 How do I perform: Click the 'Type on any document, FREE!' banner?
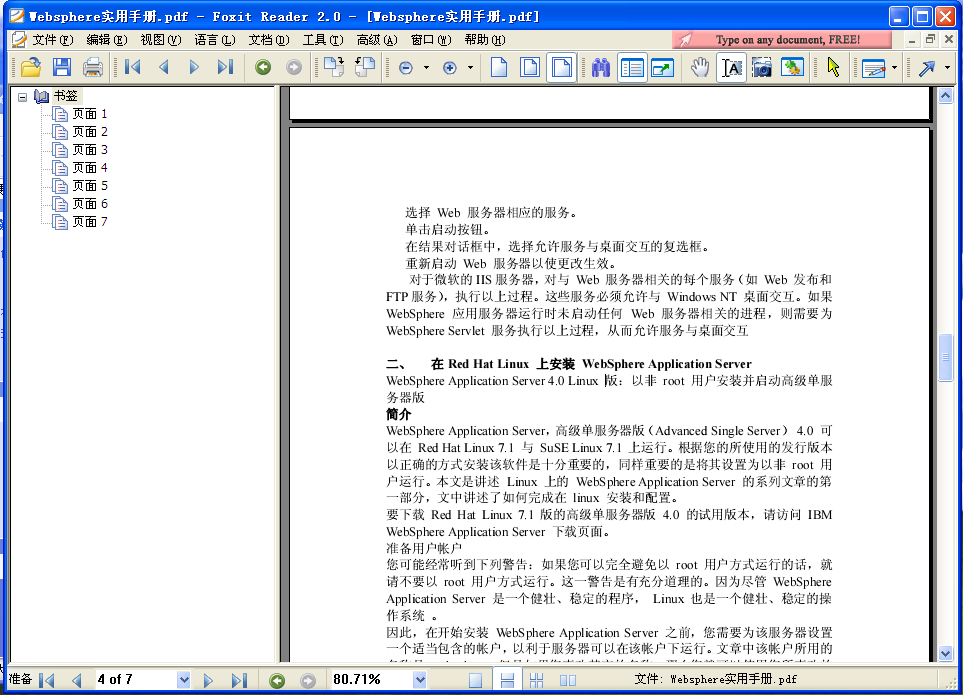pos(782,40)
